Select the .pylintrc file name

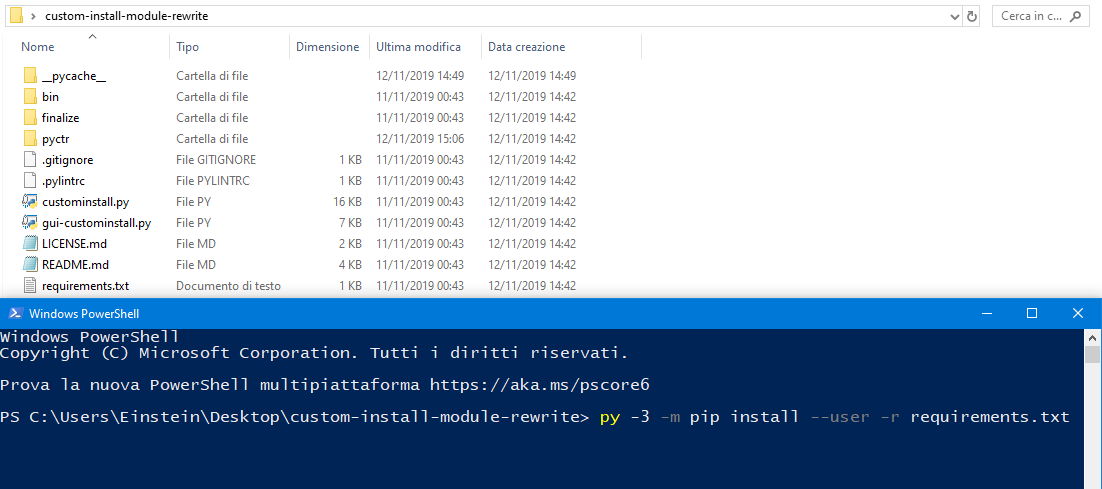[x=63, y=181]
